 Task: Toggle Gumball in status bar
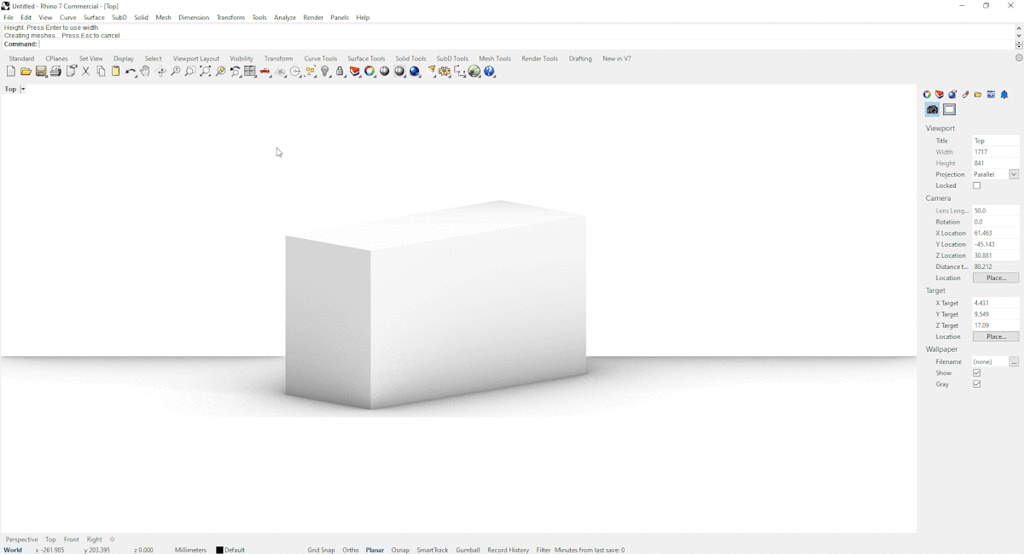(x=468, y=550)
